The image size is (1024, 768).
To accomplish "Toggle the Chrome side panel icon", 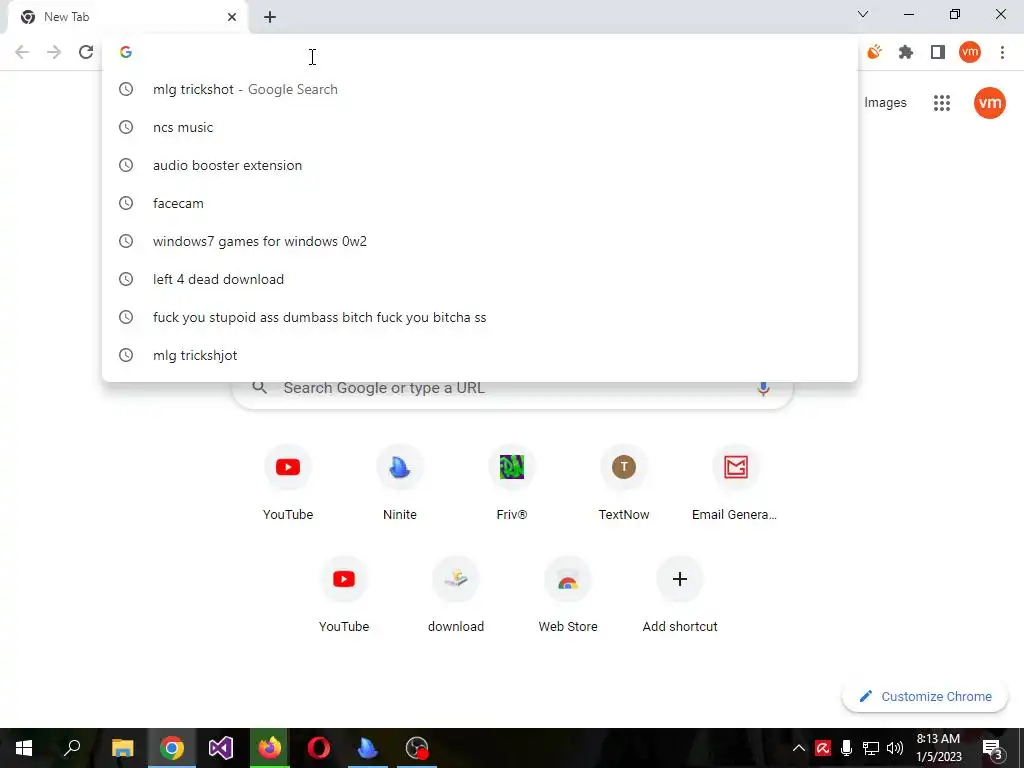I will click(x=938, y=52).
